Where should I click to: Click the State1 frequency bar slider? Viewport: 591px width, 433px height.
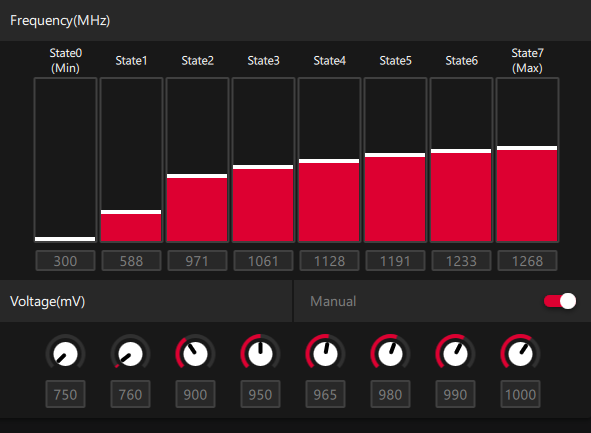(x=131, y=160)
